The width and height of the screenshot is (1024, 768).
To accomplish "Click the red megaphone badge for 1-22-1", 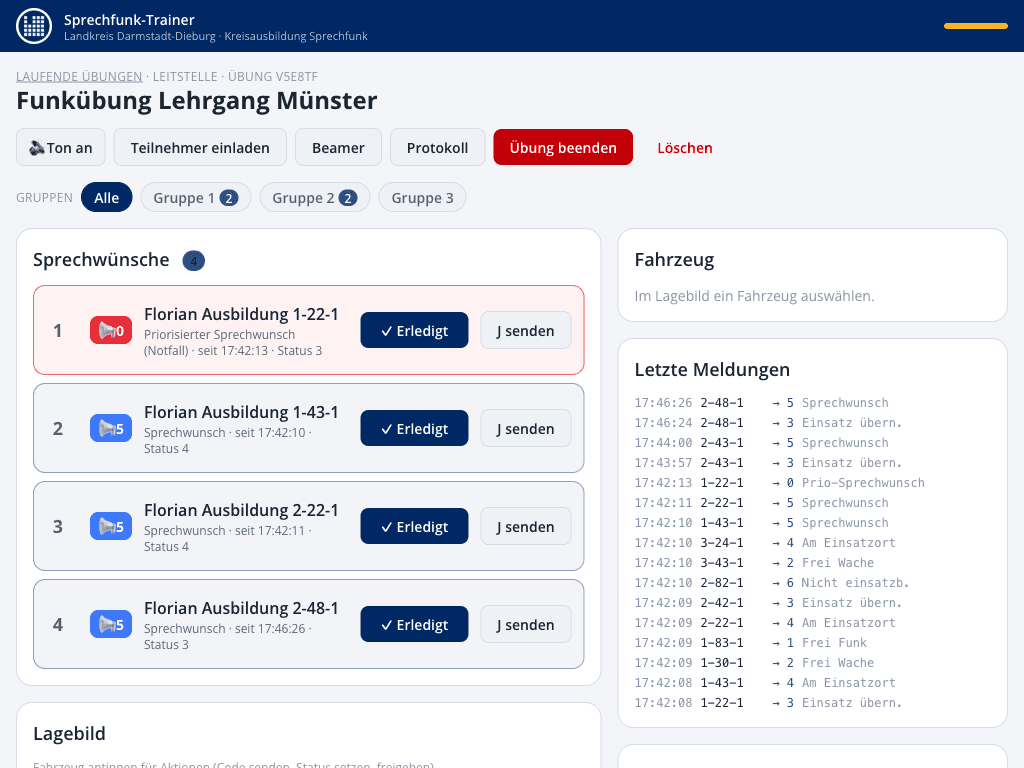I will 111,330.
